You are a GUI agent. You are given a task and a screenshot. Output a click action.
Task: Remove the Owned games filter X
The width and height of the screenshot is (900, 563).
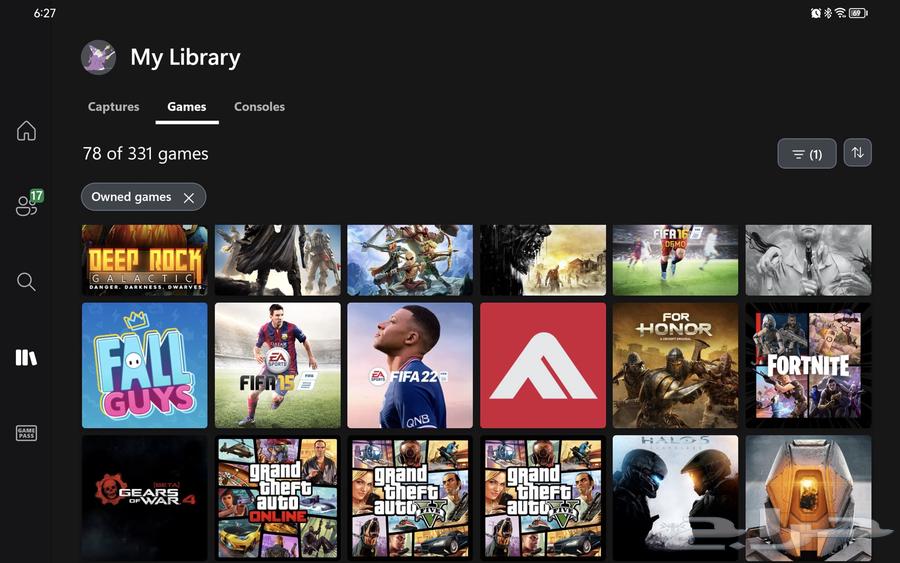coord(188,198)
